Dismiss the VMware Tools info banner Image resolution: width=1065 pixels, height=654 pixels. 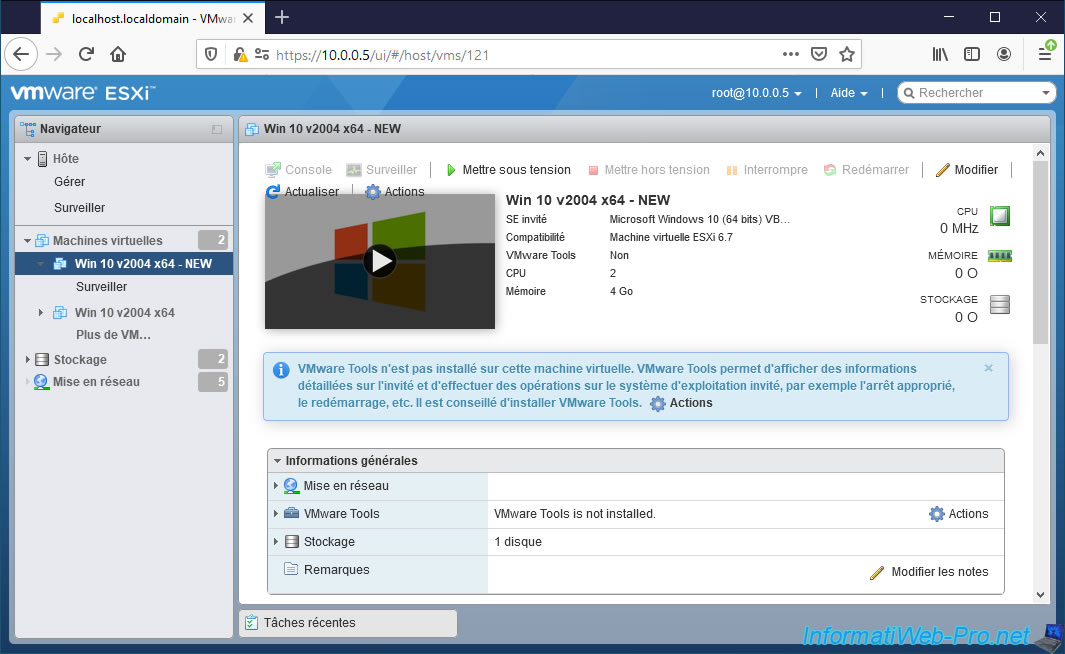[988, 368]
